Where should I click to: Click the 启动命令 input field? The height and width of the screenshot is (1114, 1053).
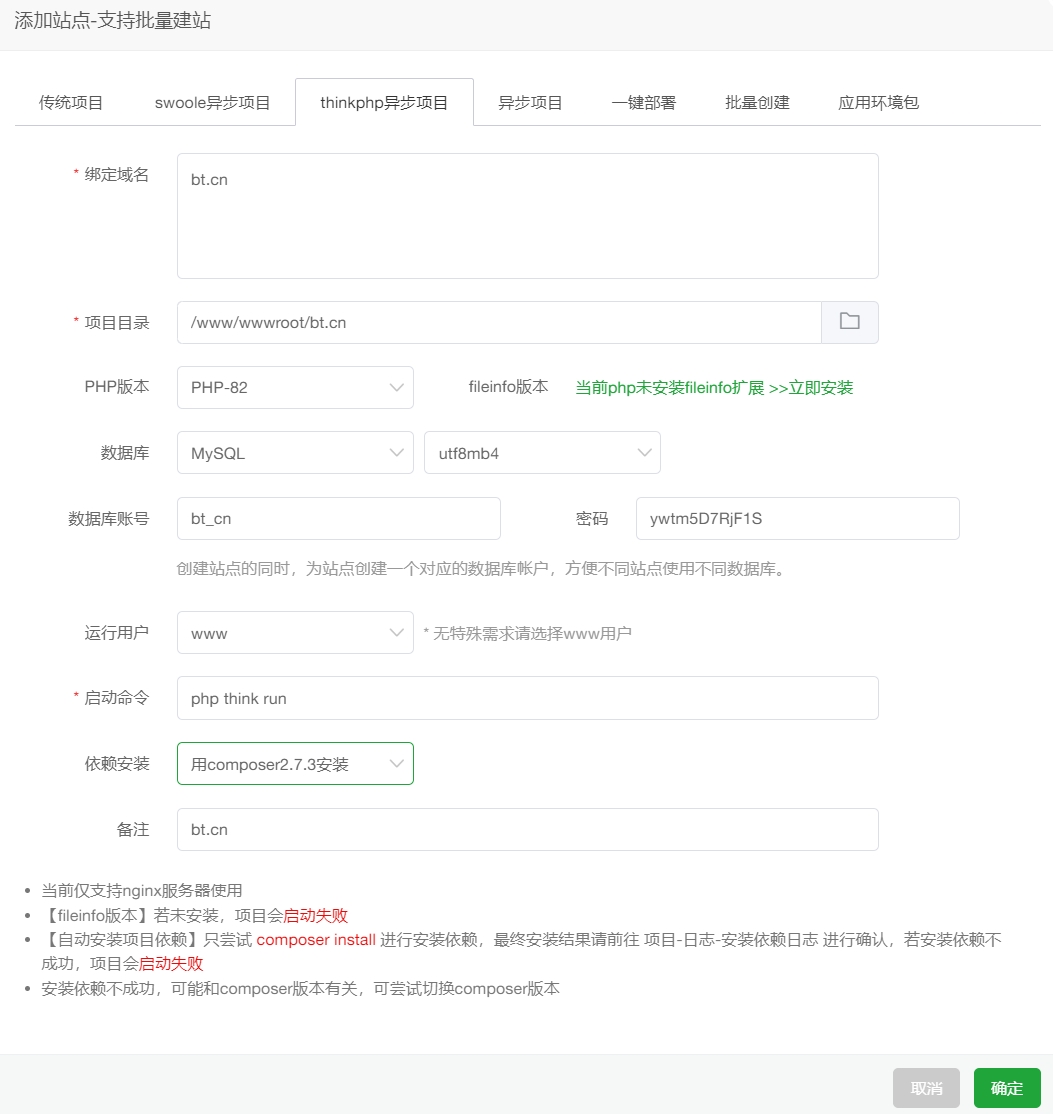527,697
